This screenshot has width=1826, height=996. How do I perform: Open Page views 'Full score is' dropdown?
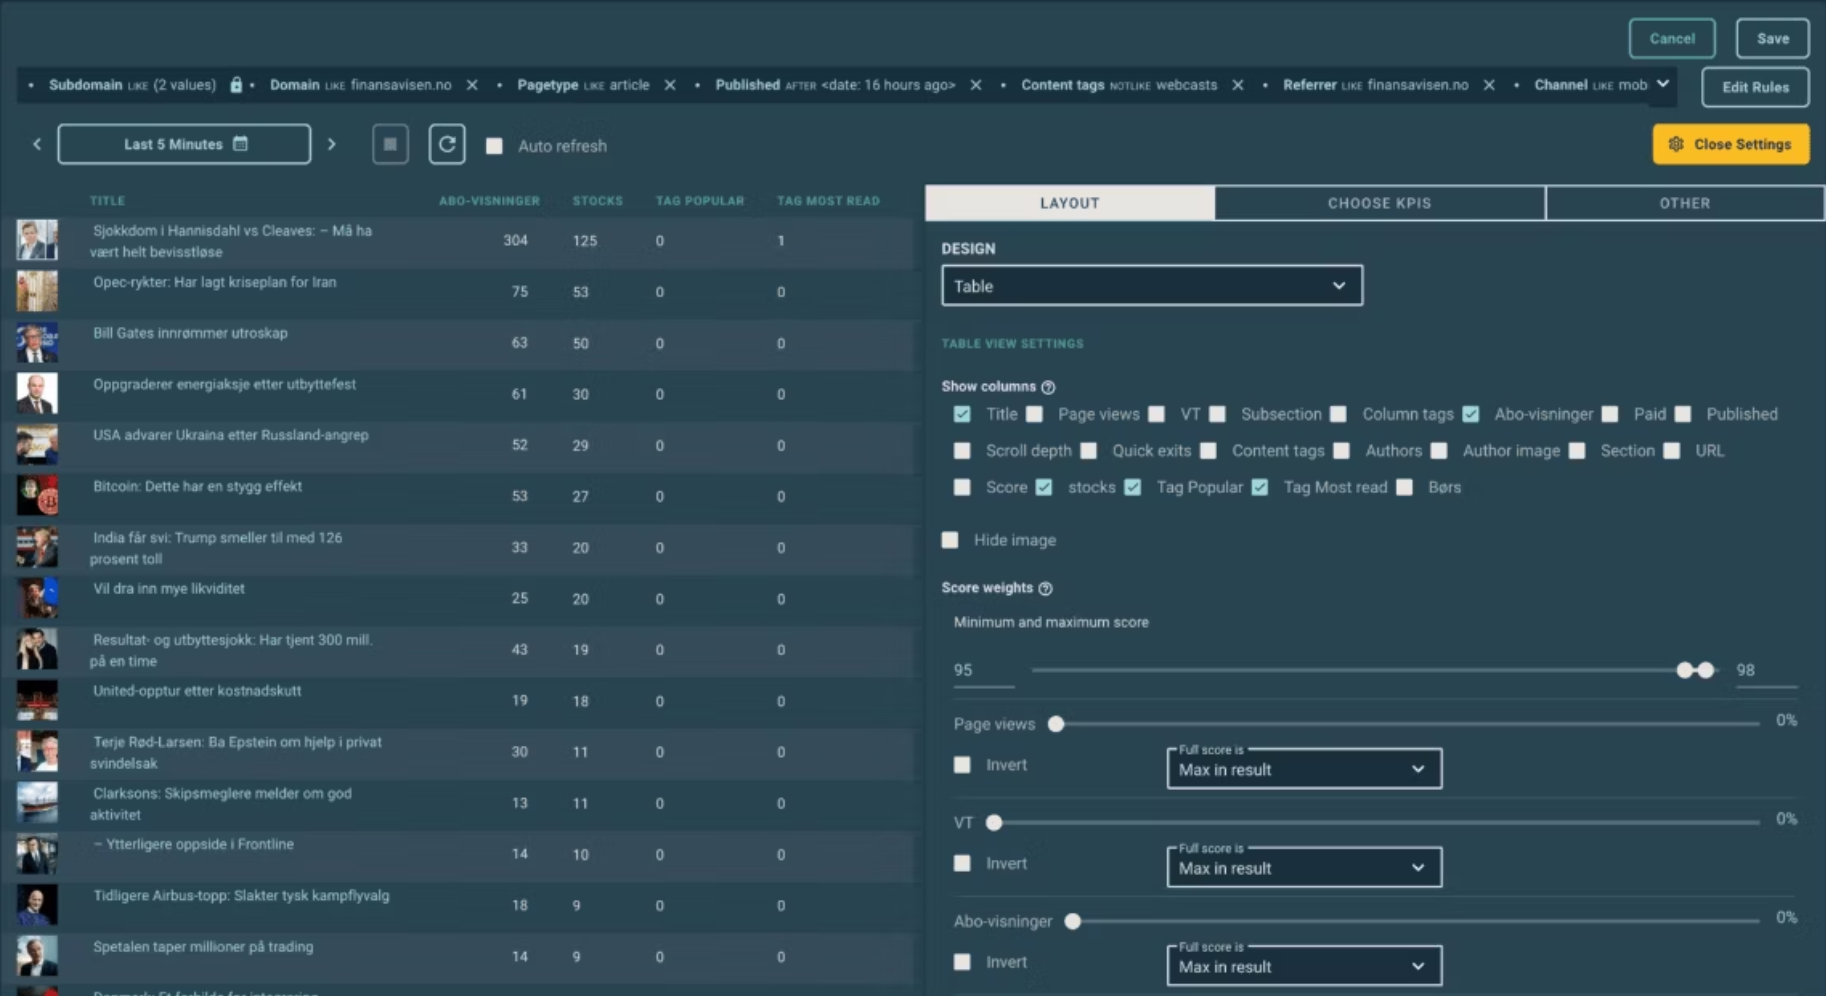pyautogui.click(x=1303, y=769)
